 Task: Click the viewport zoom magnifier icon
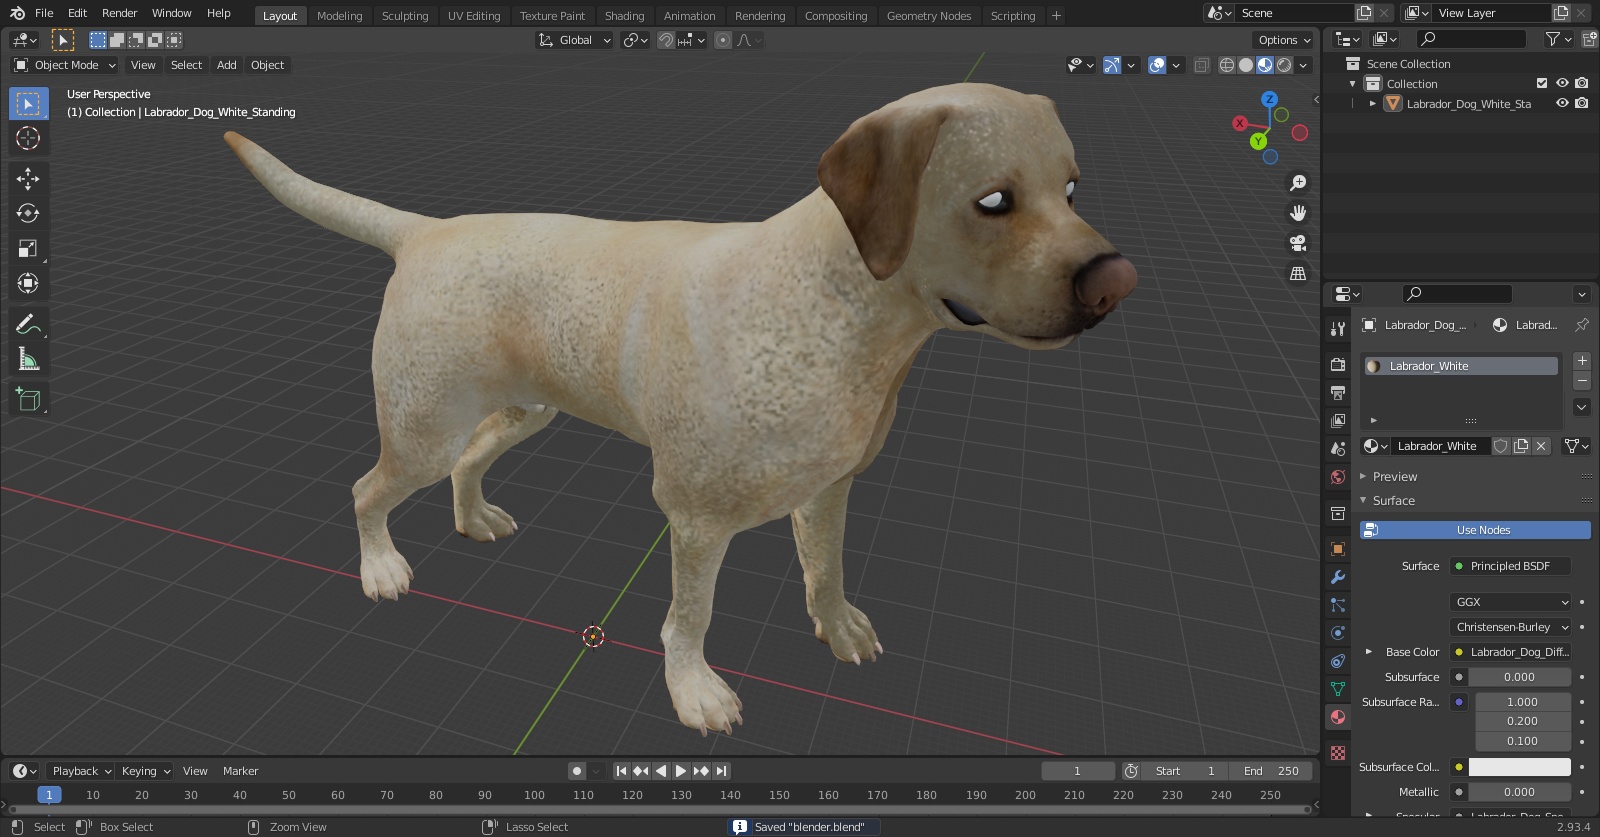coord(1298,183)
